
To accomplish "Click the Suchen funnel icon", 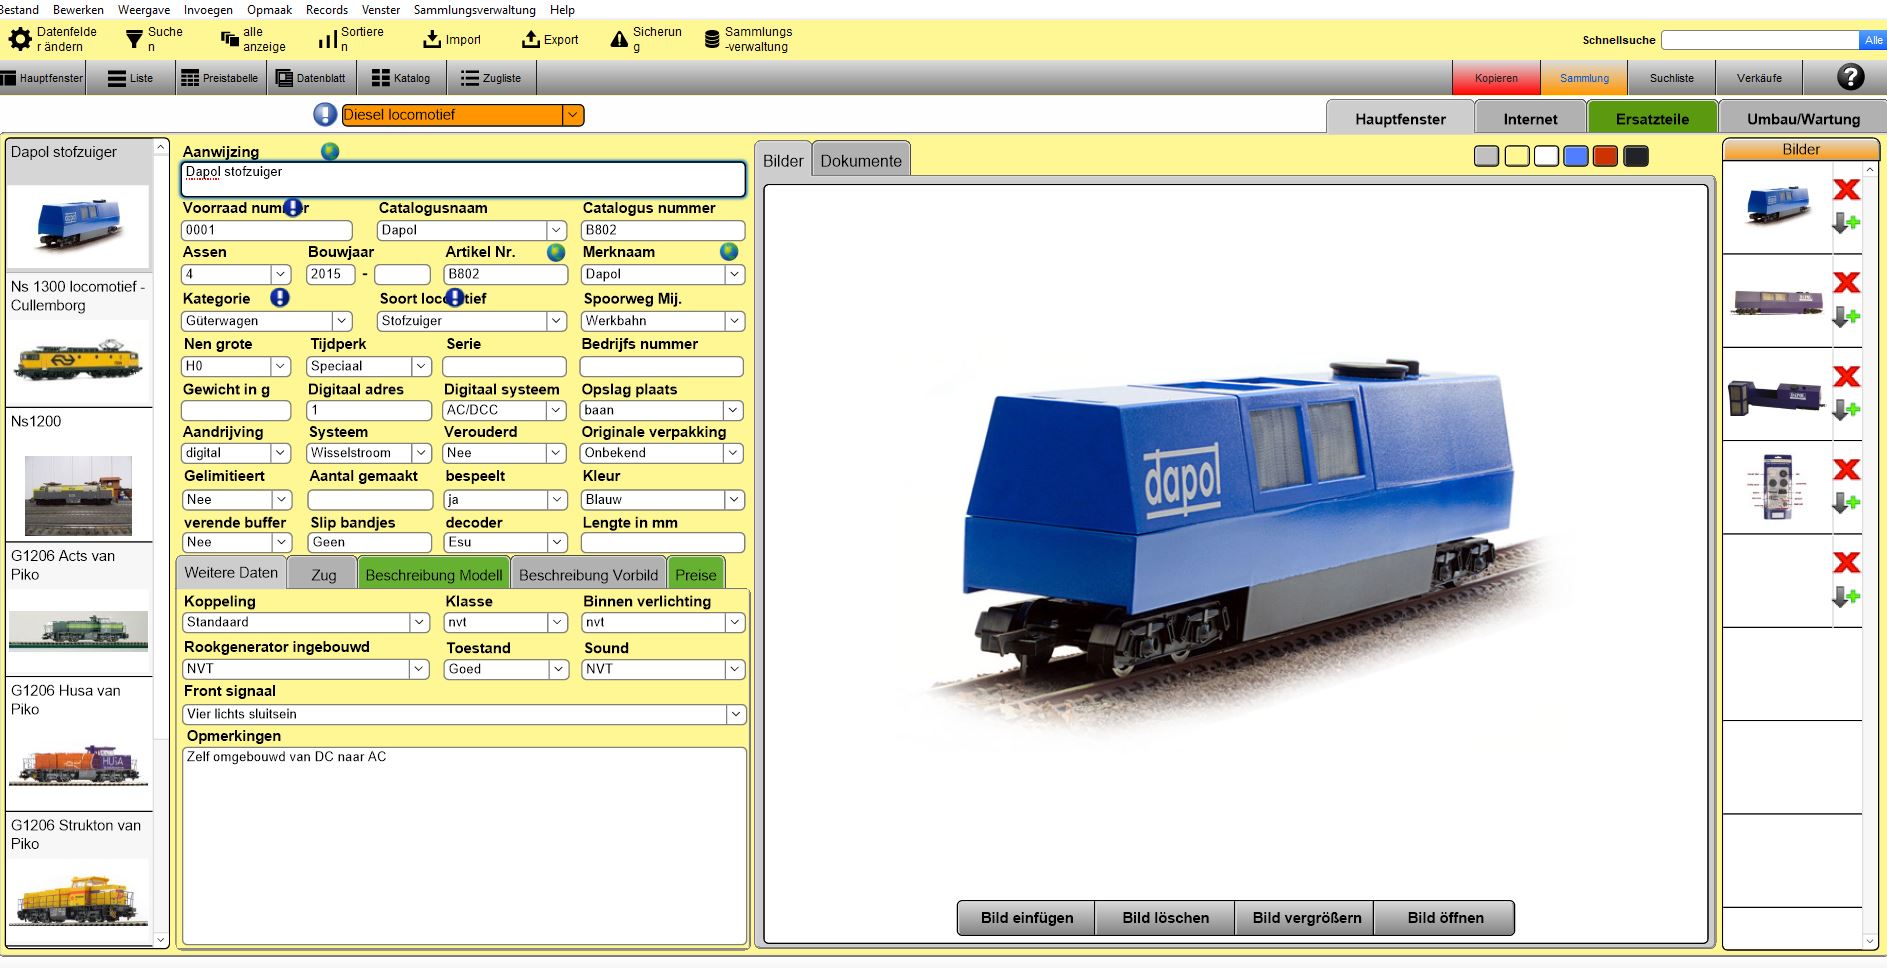I will point(134,40).
